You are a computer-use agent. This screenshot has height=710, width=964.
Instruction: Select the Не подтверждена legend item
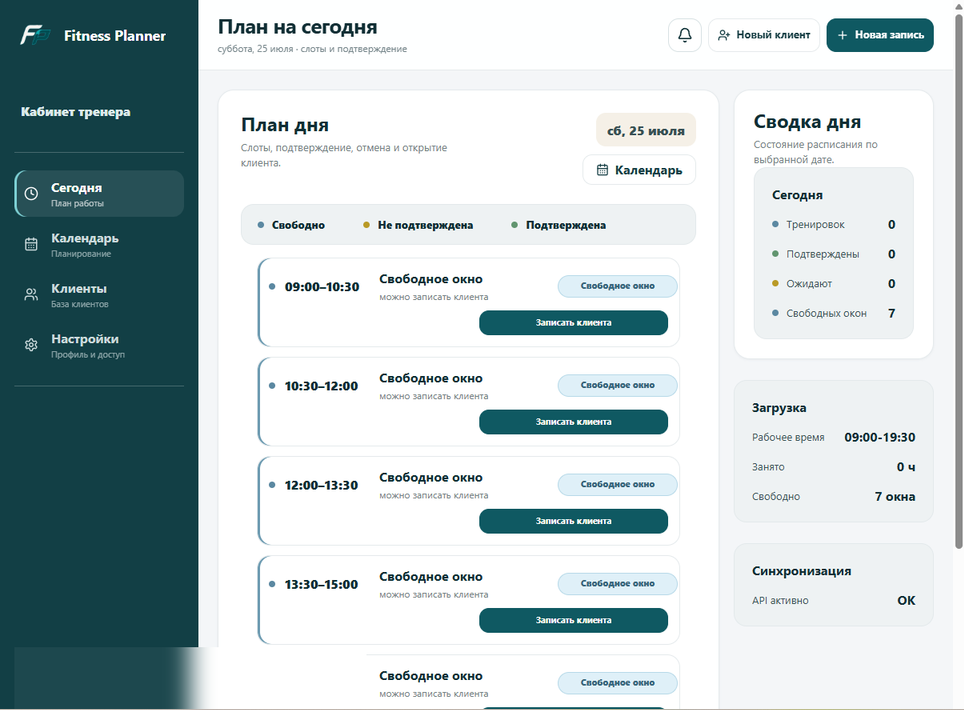pos(418,225)
